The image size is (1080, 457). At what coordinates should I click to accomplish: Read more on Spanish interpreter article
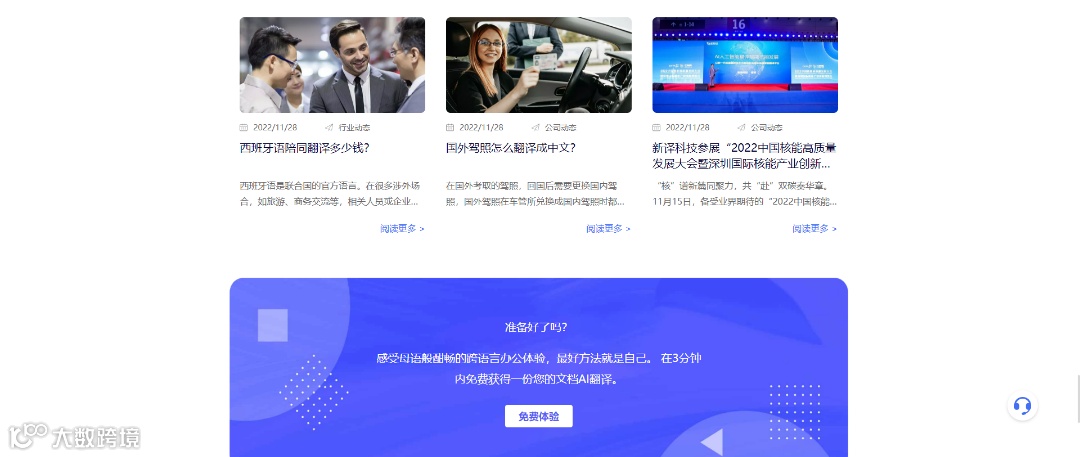[x=402, y=229]
